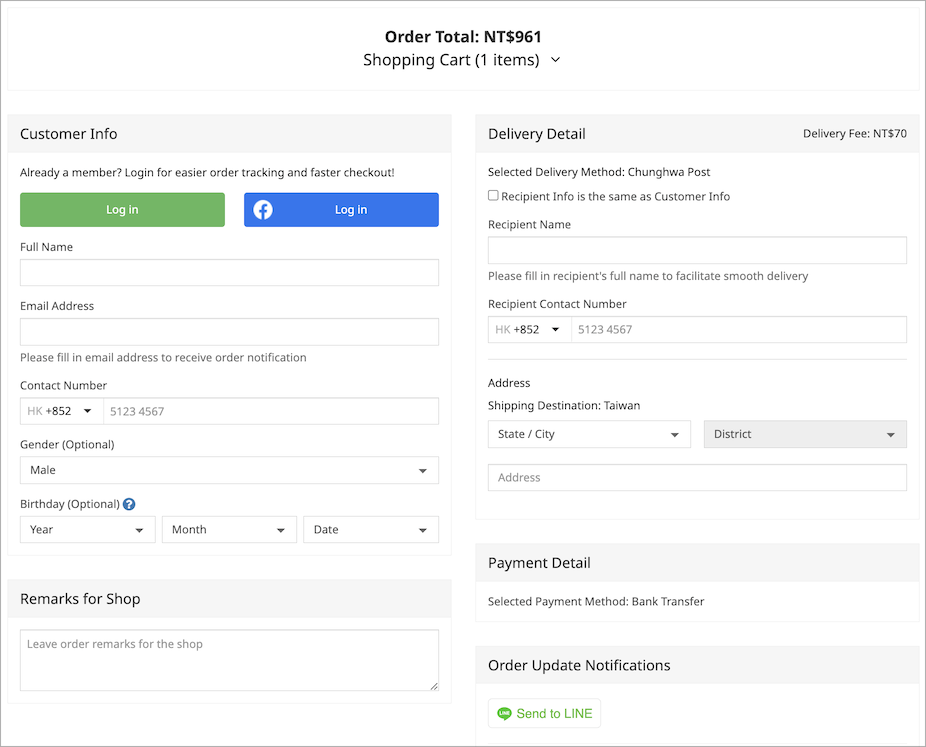Click the 'Gender (Optional)' label
This screenshot has height=747, width=926.
pyautogui.click(x=67, y=445)
